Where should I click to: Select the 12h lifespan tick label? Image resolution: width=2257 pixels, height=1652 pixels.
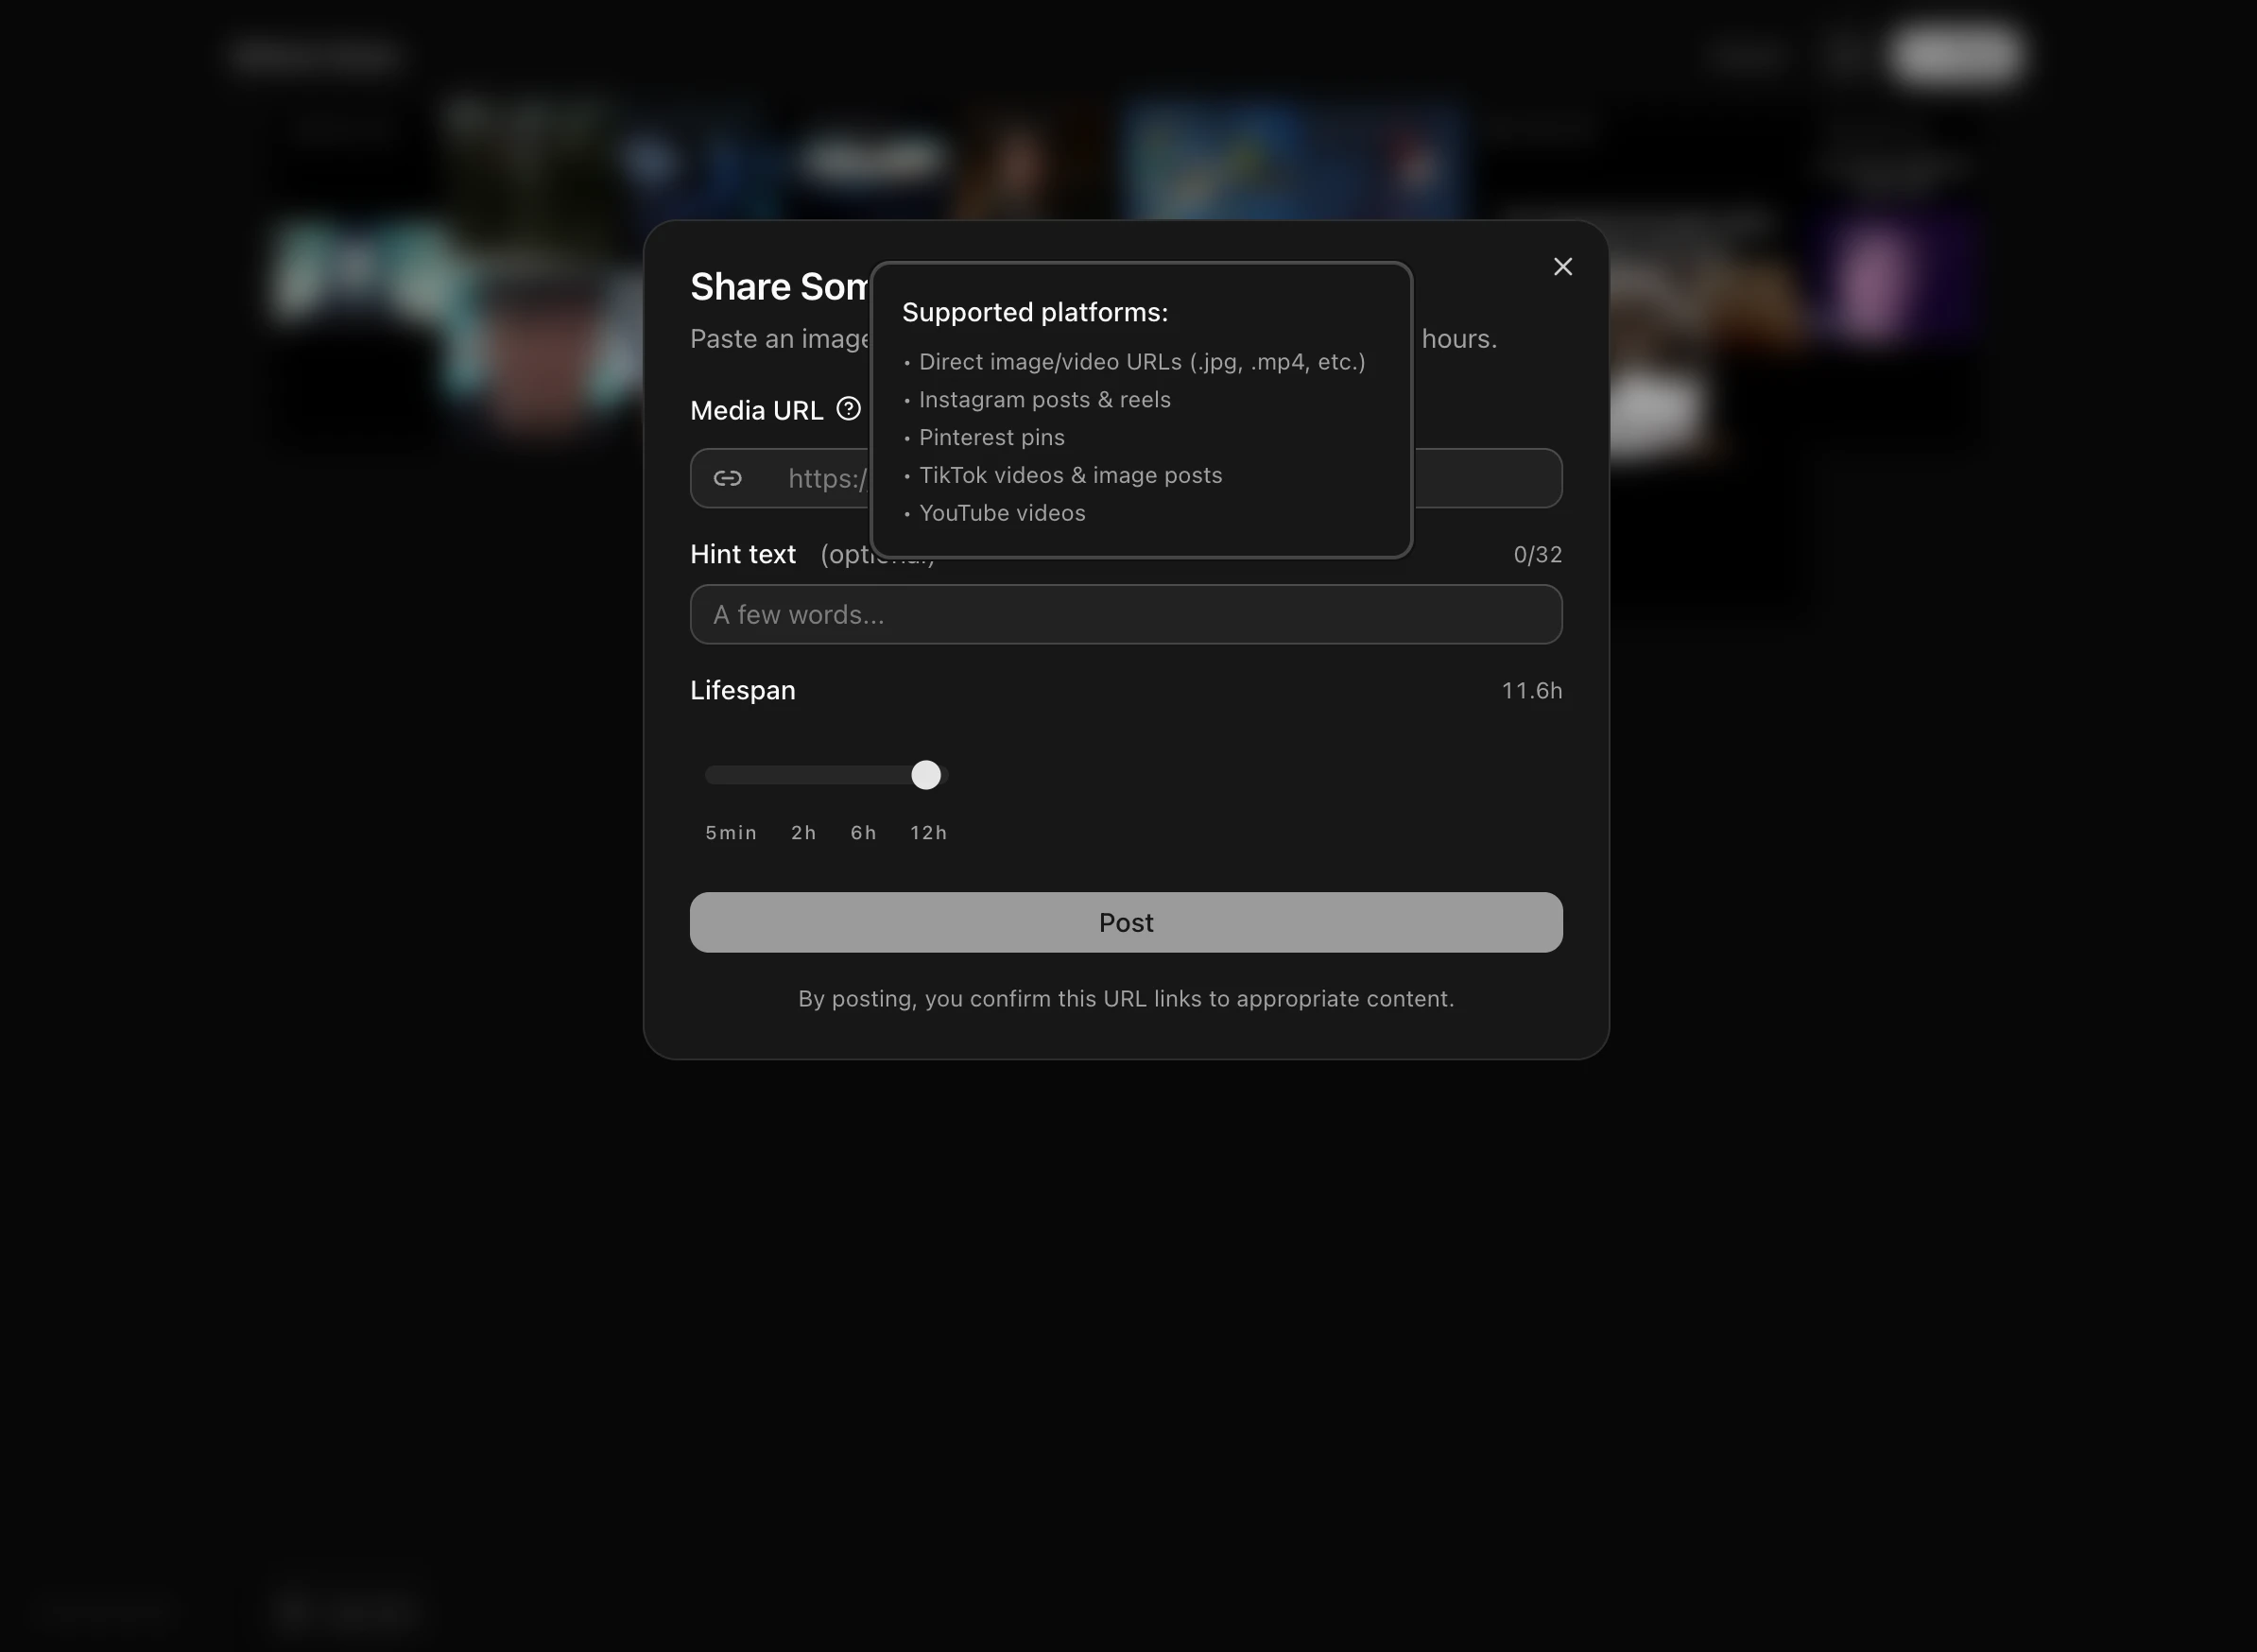[x=928, y=832]
